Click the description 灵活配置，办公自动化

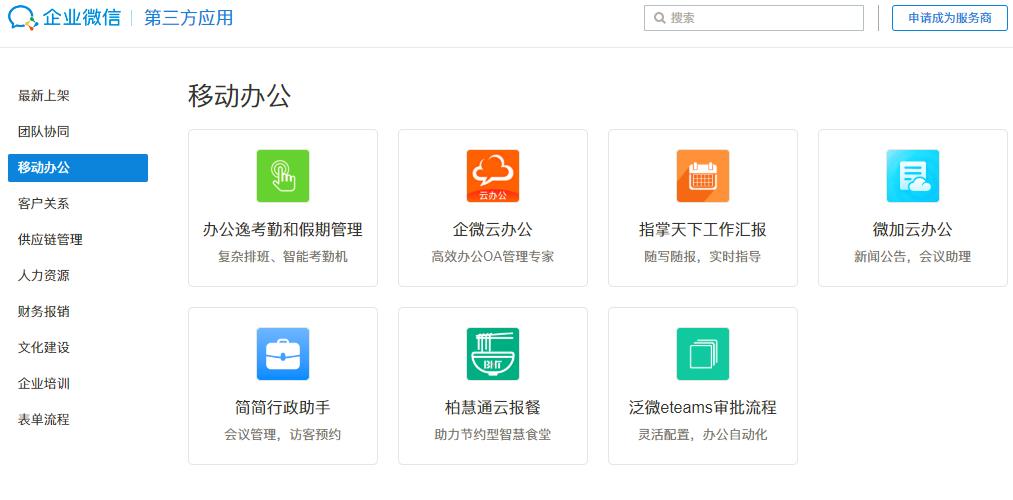(703, 435)
